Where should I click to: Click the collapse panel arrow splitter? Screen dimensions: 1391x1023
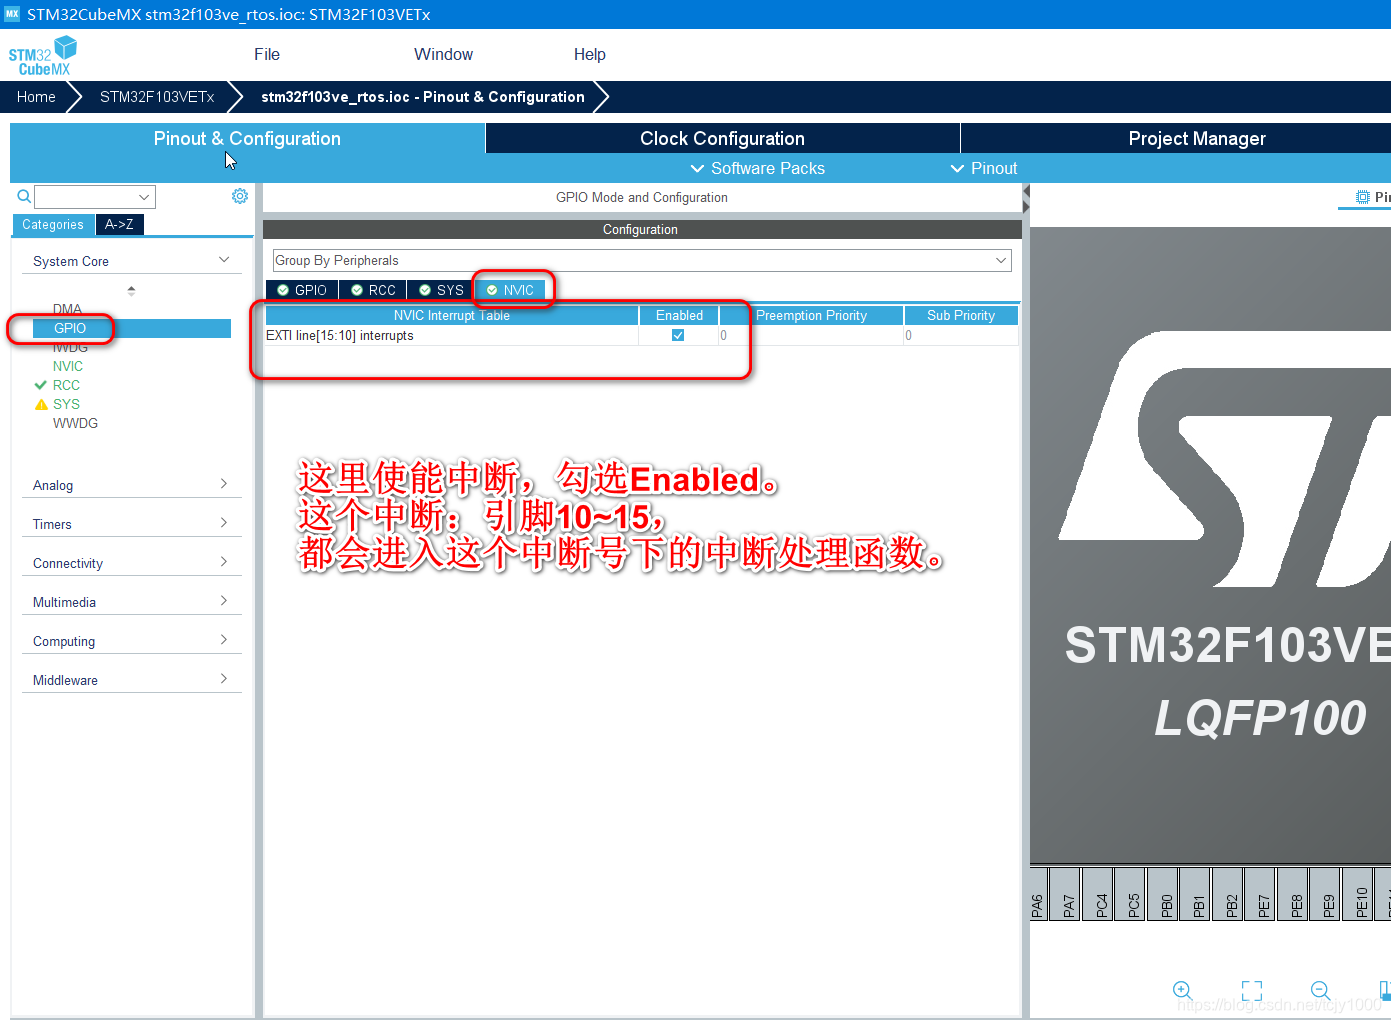[x=1026, y=198]
